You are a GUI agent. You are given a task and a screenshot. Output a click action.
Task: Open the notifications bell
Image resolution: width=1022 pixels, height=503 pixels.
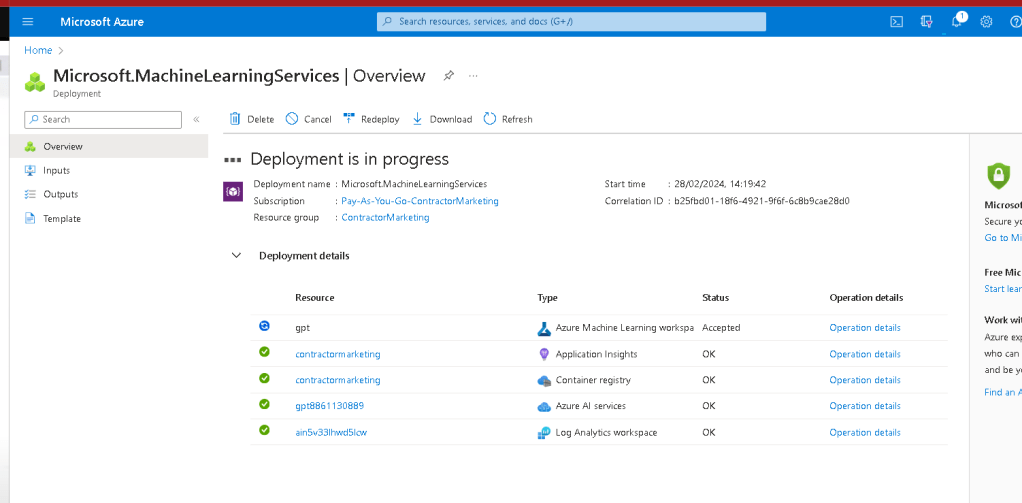[x=956, y=22]
